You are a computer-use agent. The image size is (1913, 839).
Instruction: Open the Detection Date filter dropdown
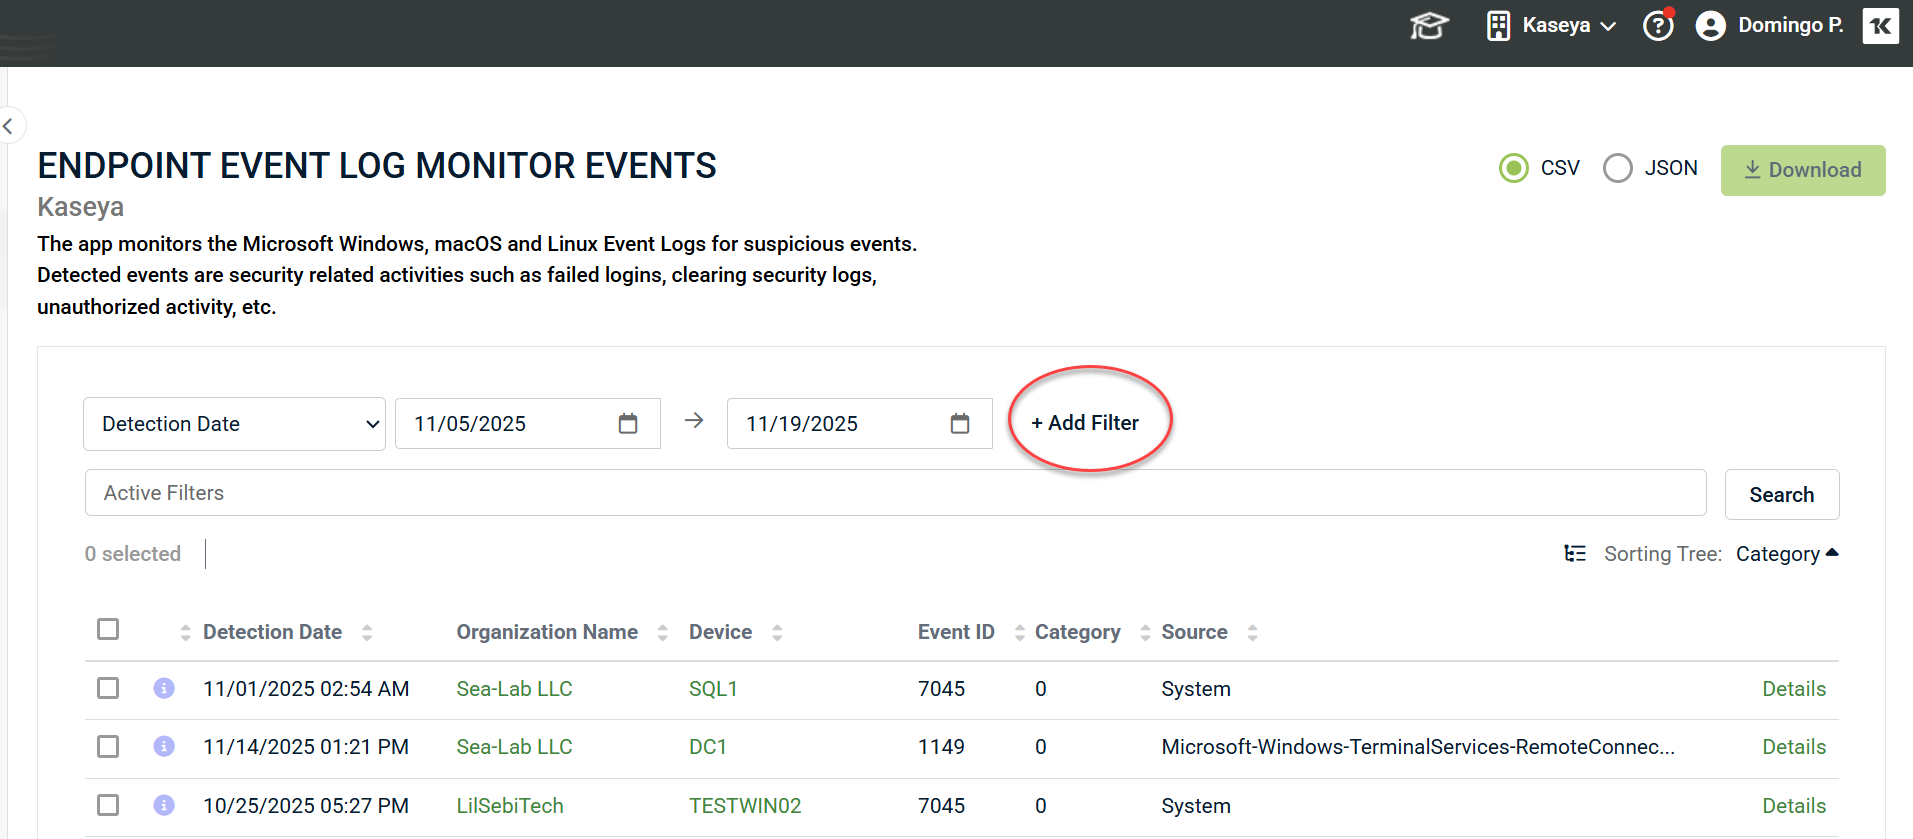click(234, 424)
